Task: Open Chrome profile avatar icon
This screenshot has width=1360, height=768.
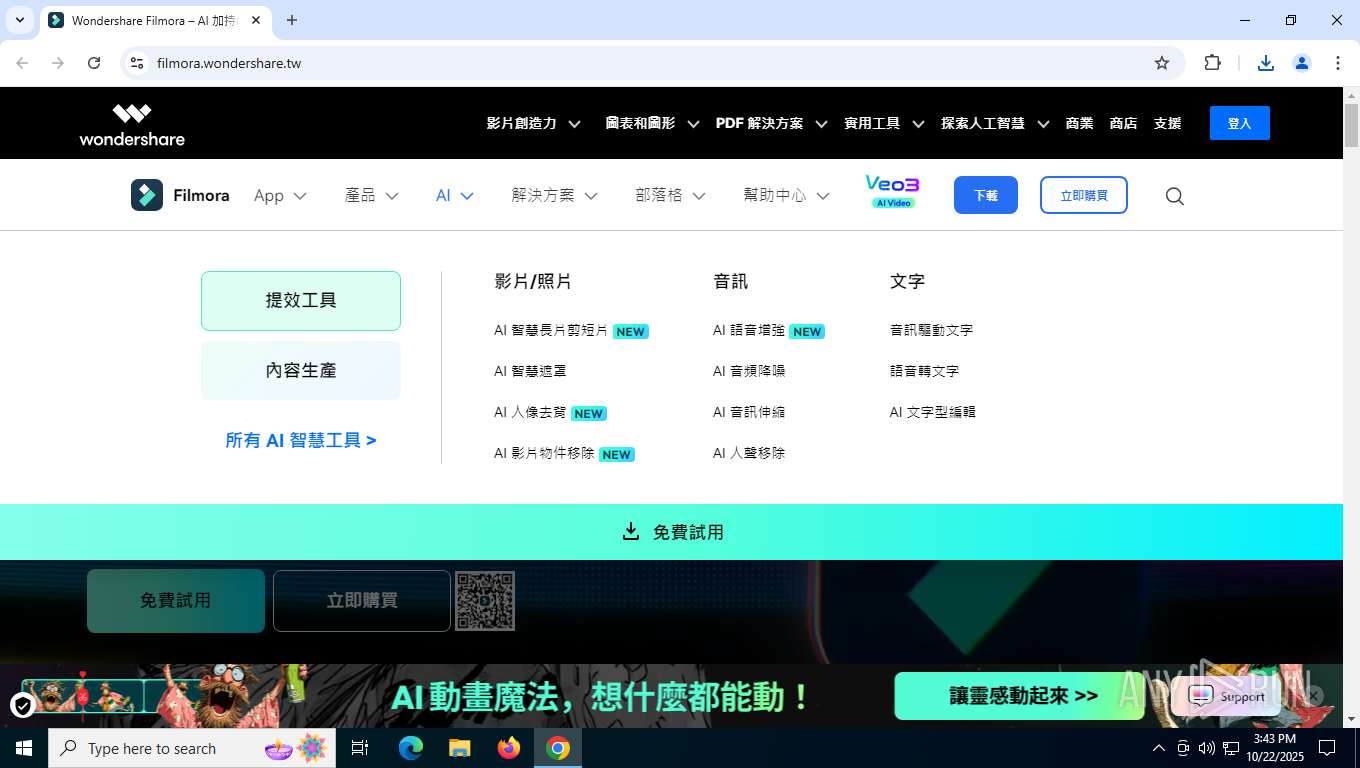Action: click(x=1302, y=63)
